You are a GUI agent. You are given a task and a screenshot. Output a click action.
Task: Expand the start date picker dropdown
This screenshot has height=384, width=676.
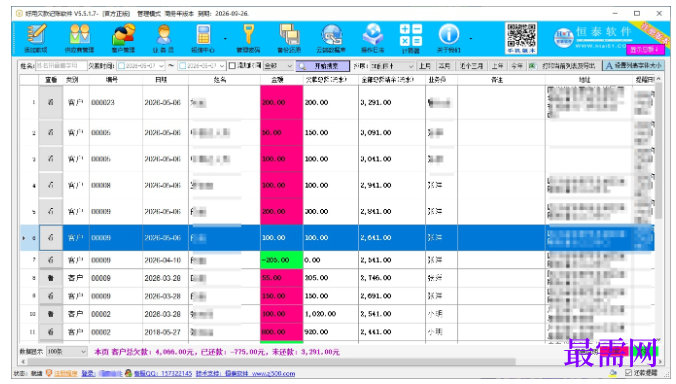tap(161, 66)
